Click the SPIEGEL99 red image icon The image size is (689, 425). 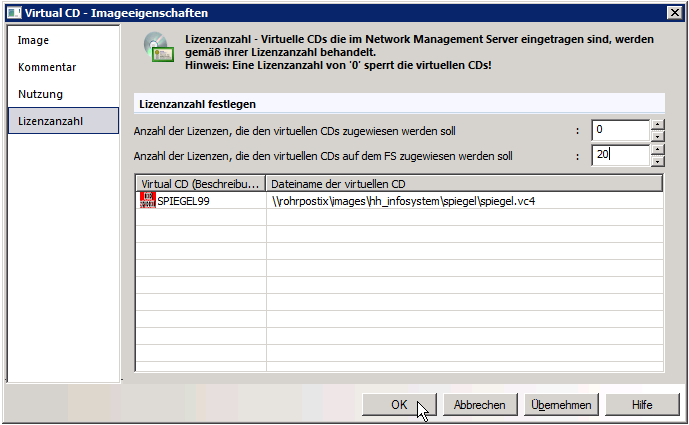(148, 200)
